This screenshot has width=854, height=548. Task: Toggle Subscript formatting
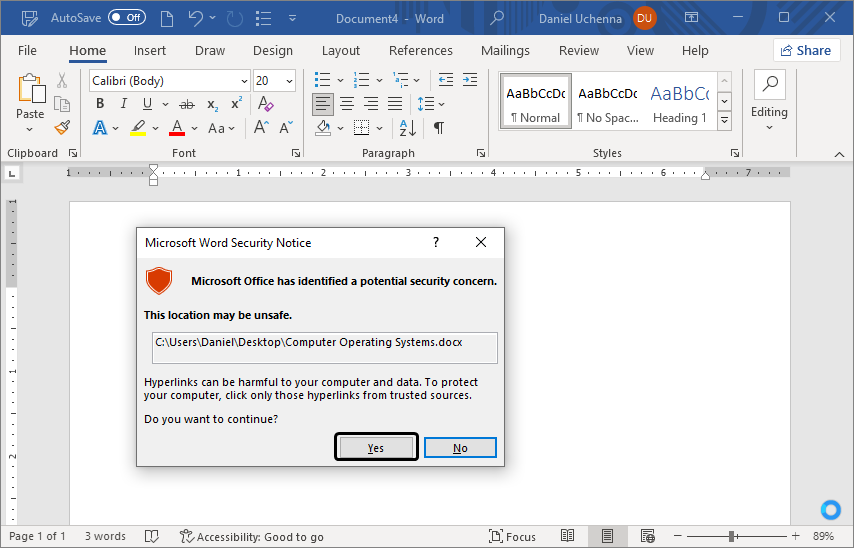[212, 105]
